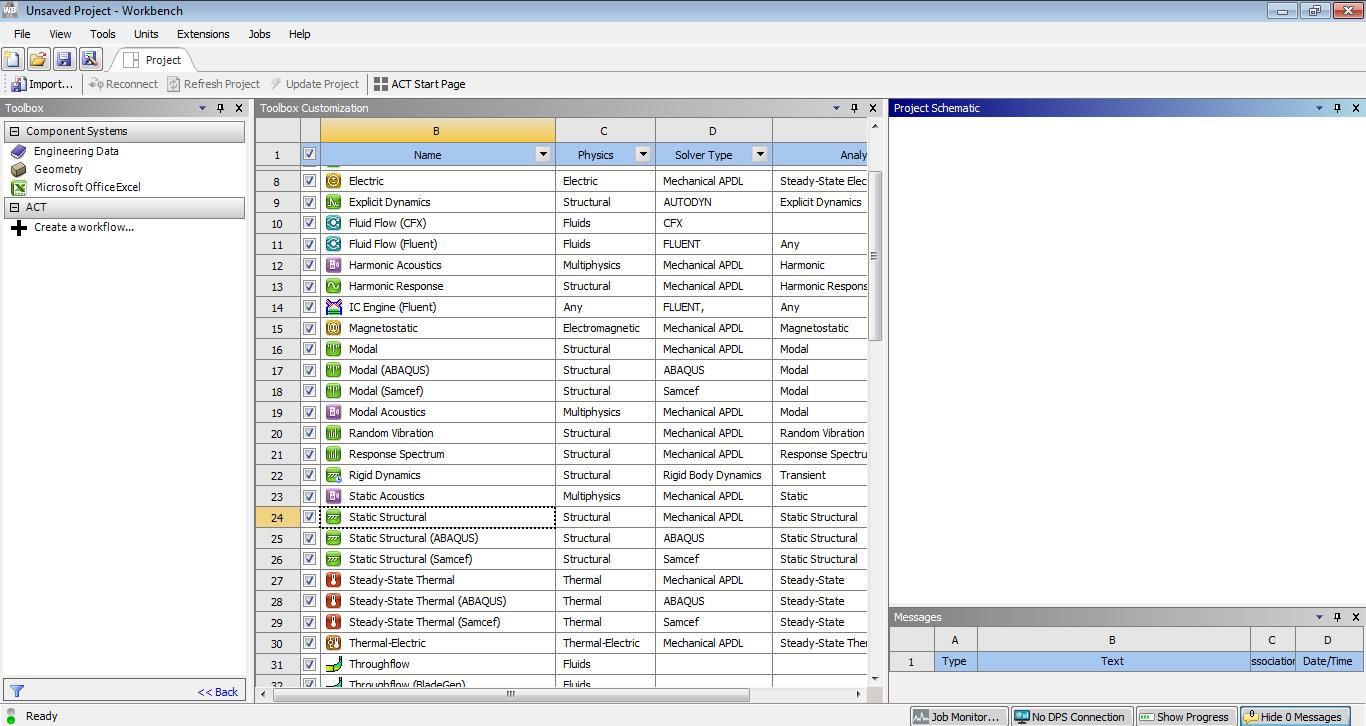Screen dimensions: 1366x726
Task: Toggle the select-all checkbox in header row
Action: pyautogui.click(x=309, y=154)
